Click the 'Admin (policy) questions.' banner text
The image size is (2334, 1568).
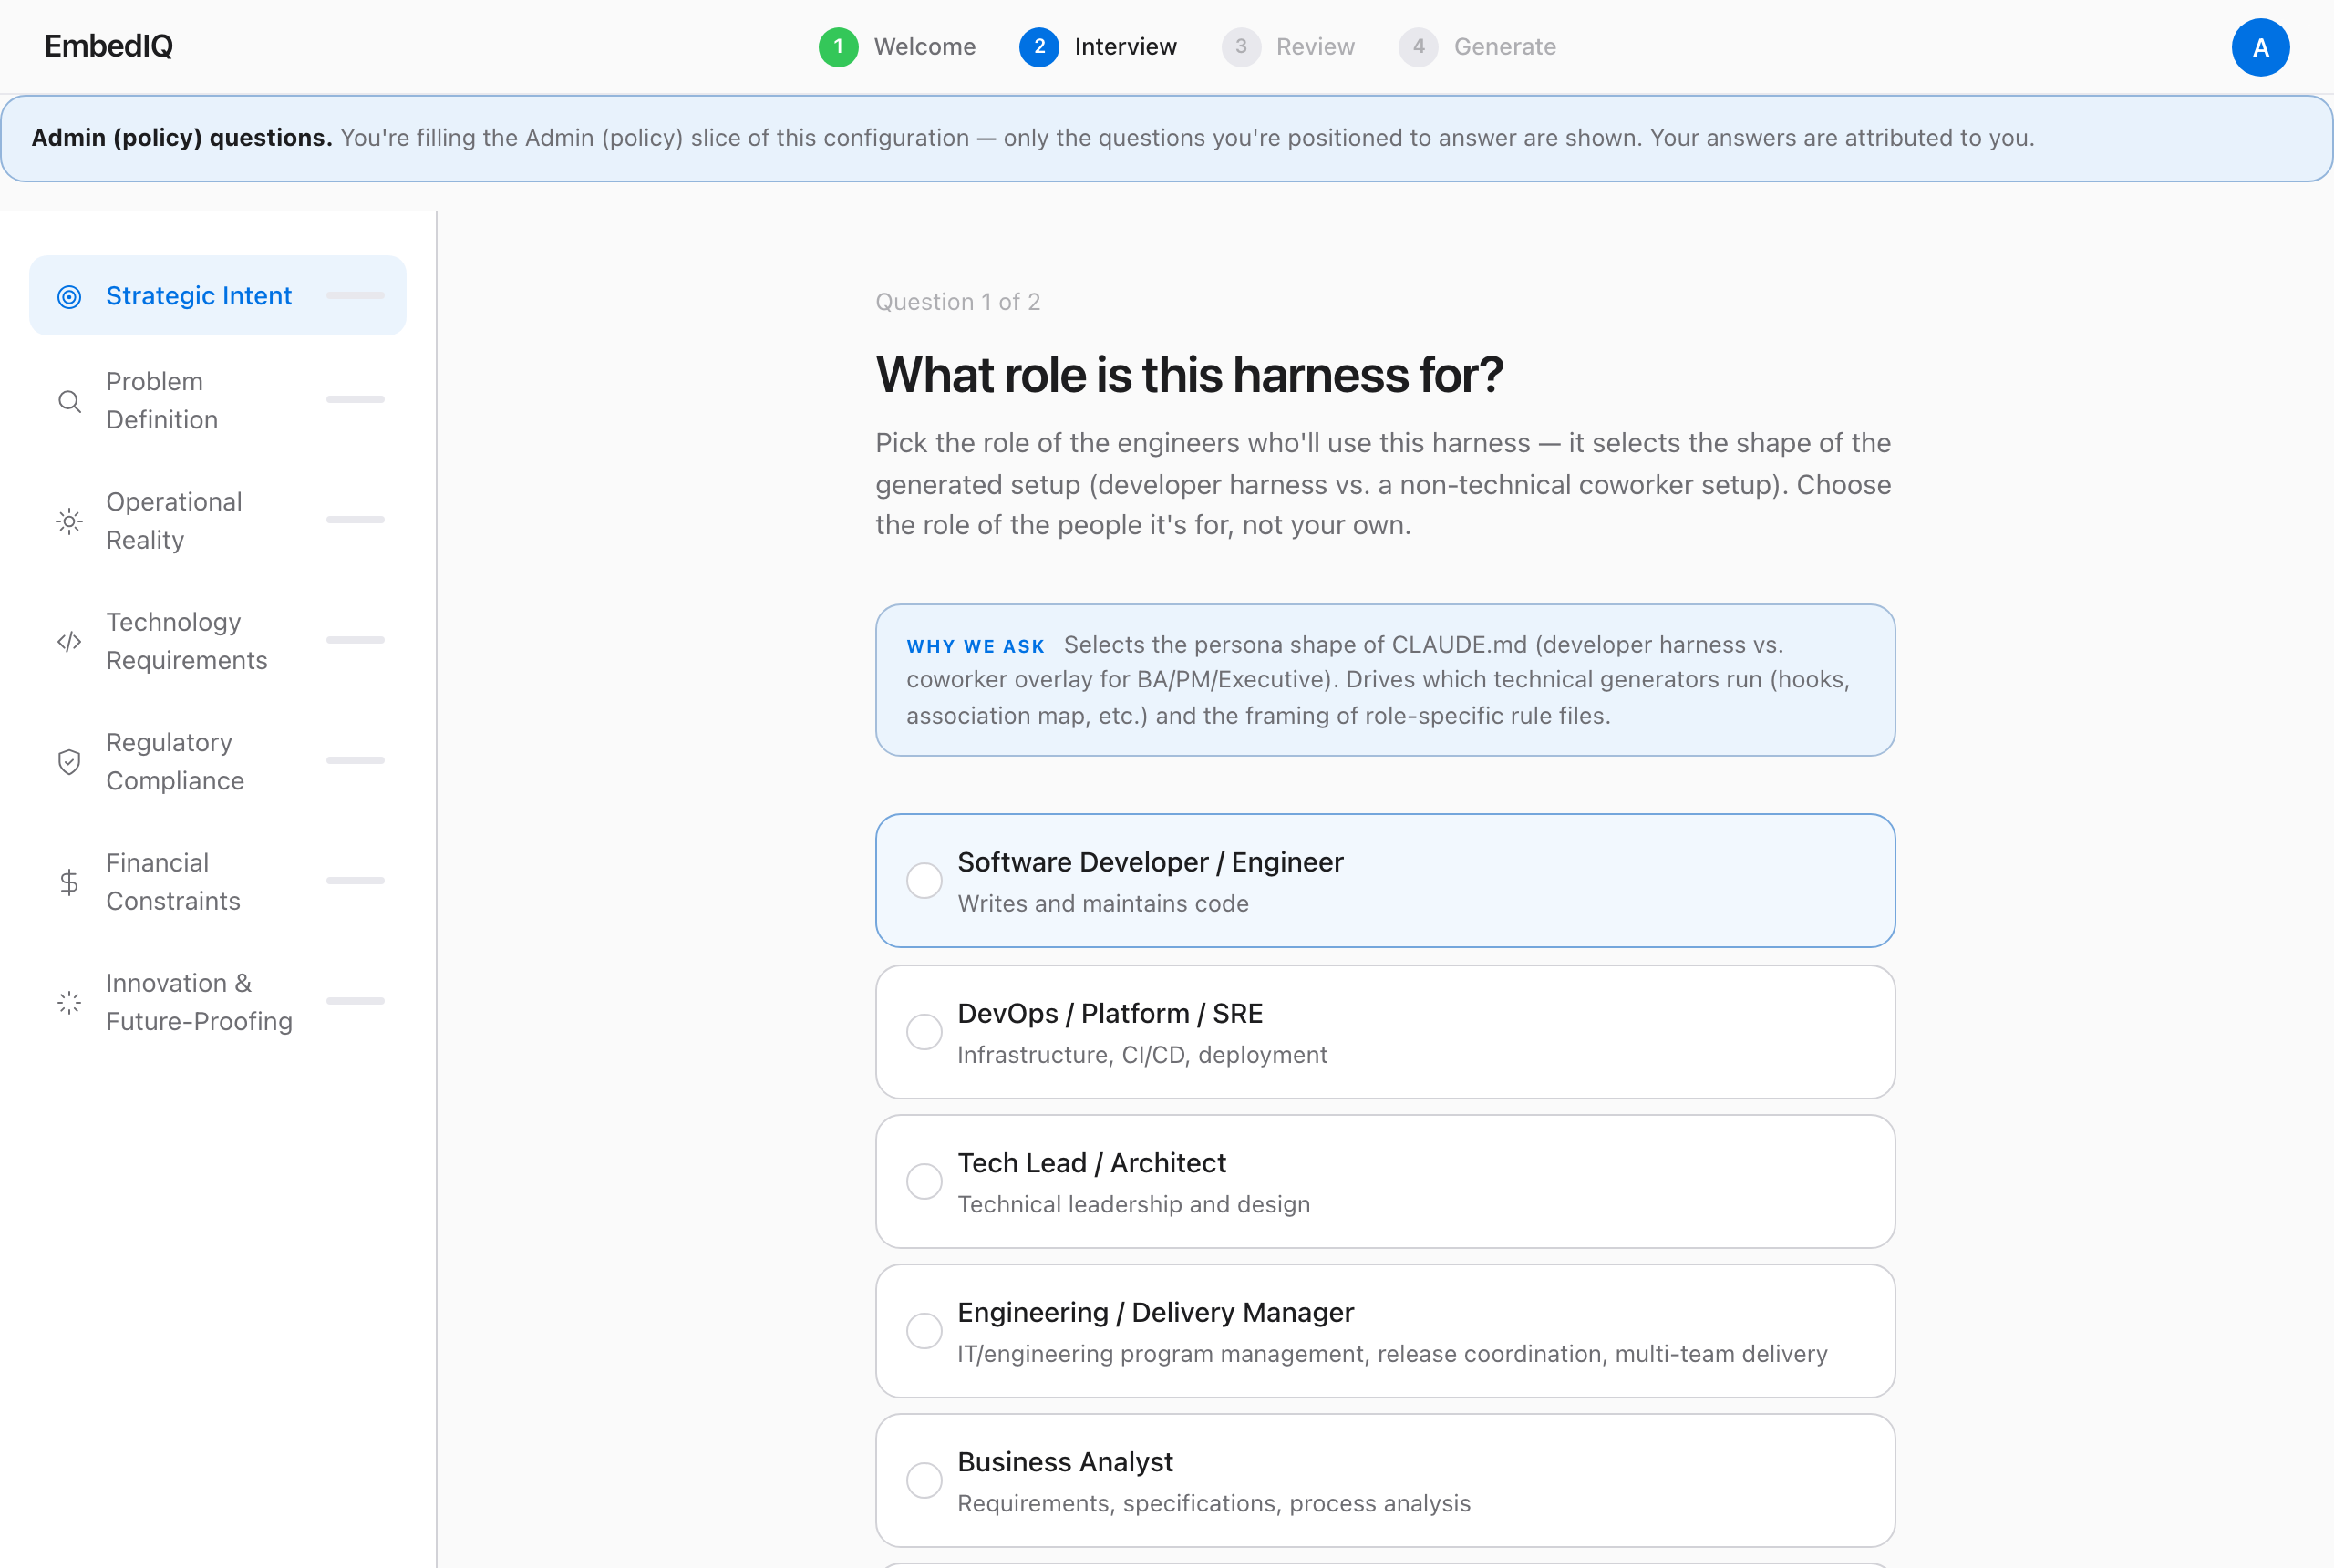(x=182, y=138)
